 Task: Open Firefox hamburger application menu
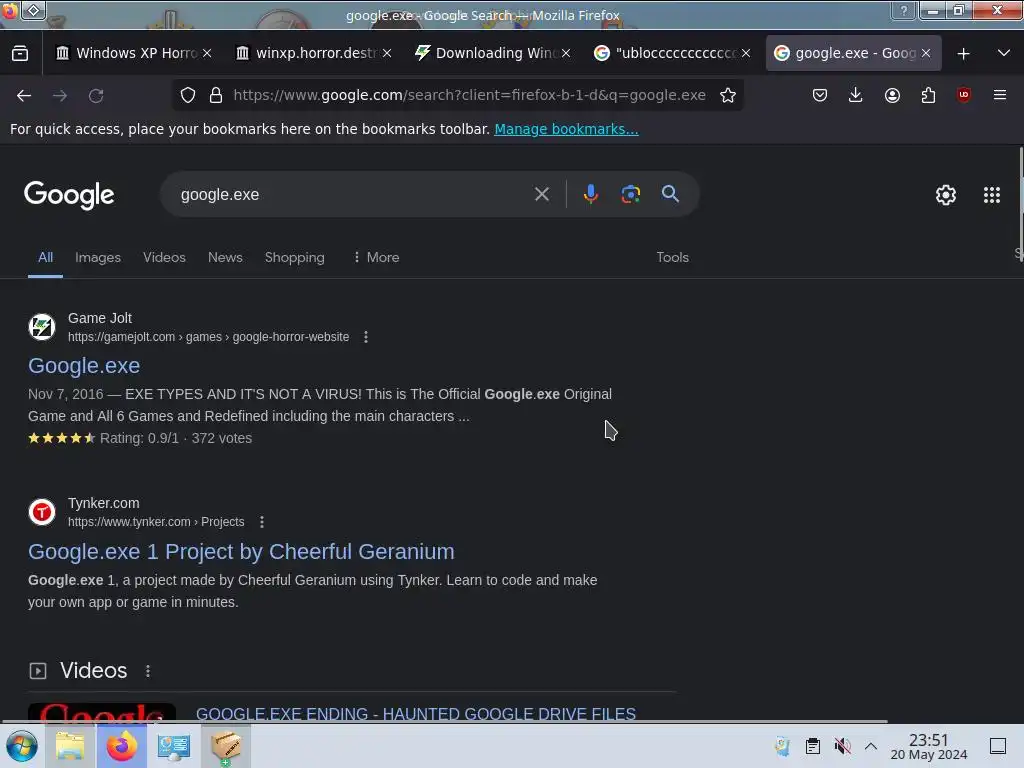pyautogui.click(x=1000, y=95)
